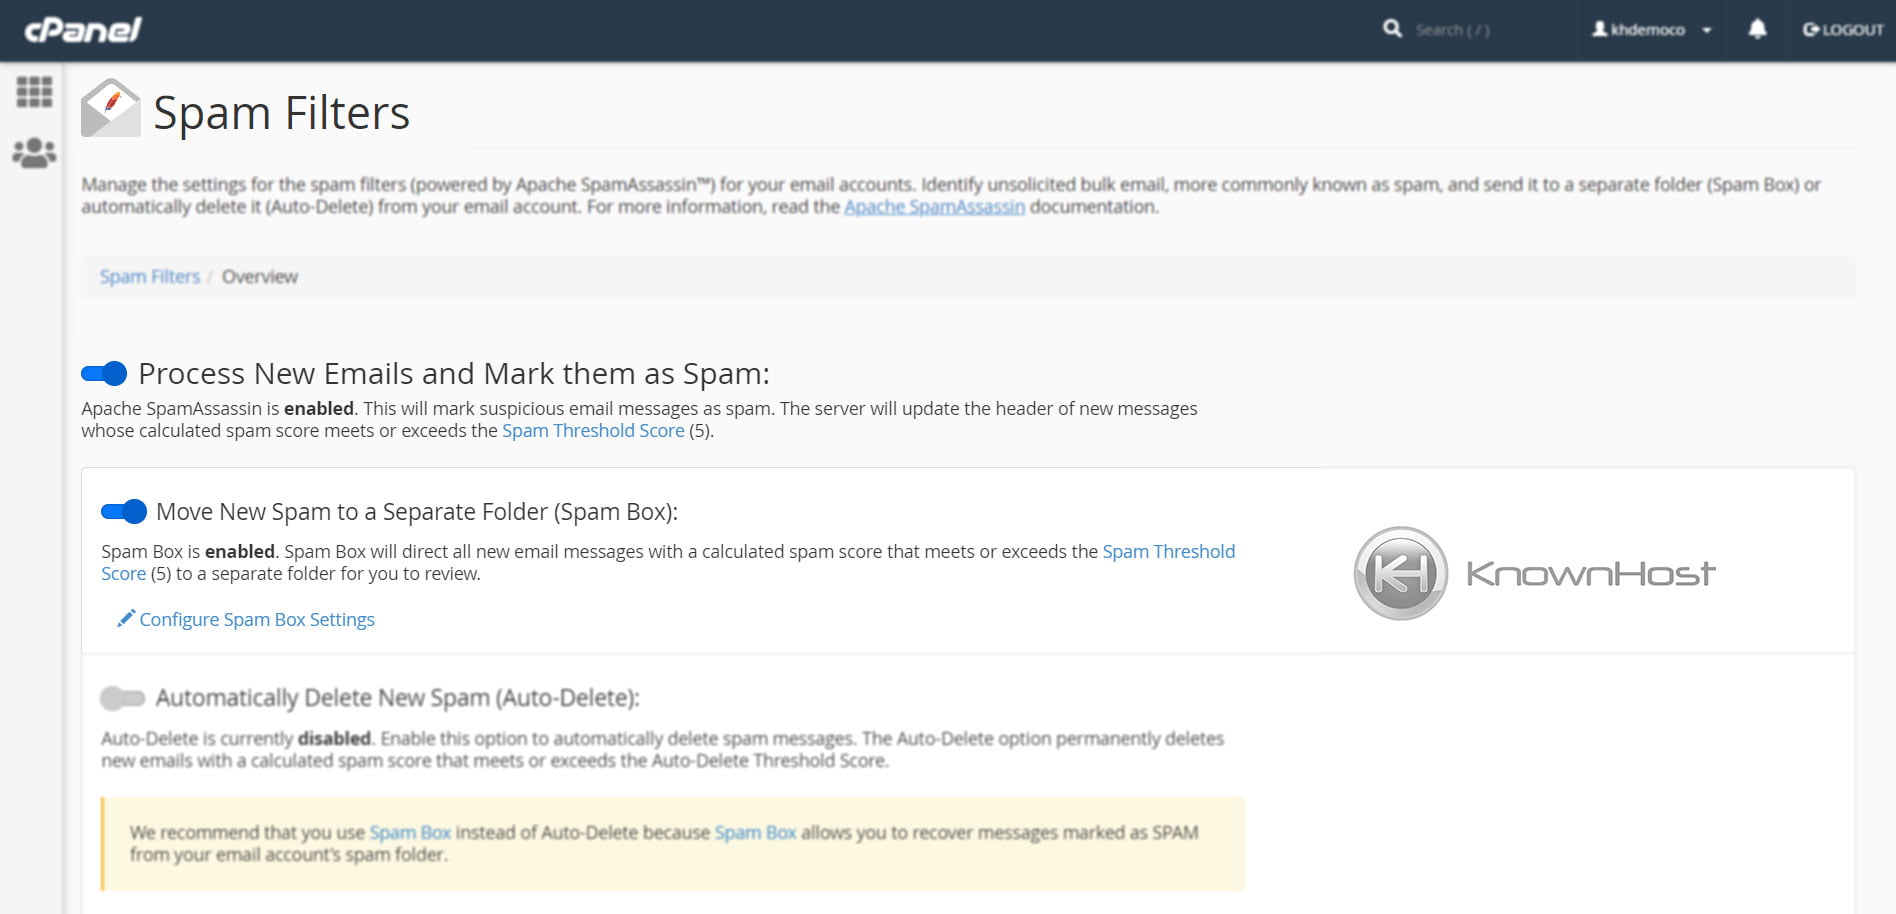Open the apps grid in the sidebar
The width and height of the screenshot is (1896, 914).
pos(33,91)
